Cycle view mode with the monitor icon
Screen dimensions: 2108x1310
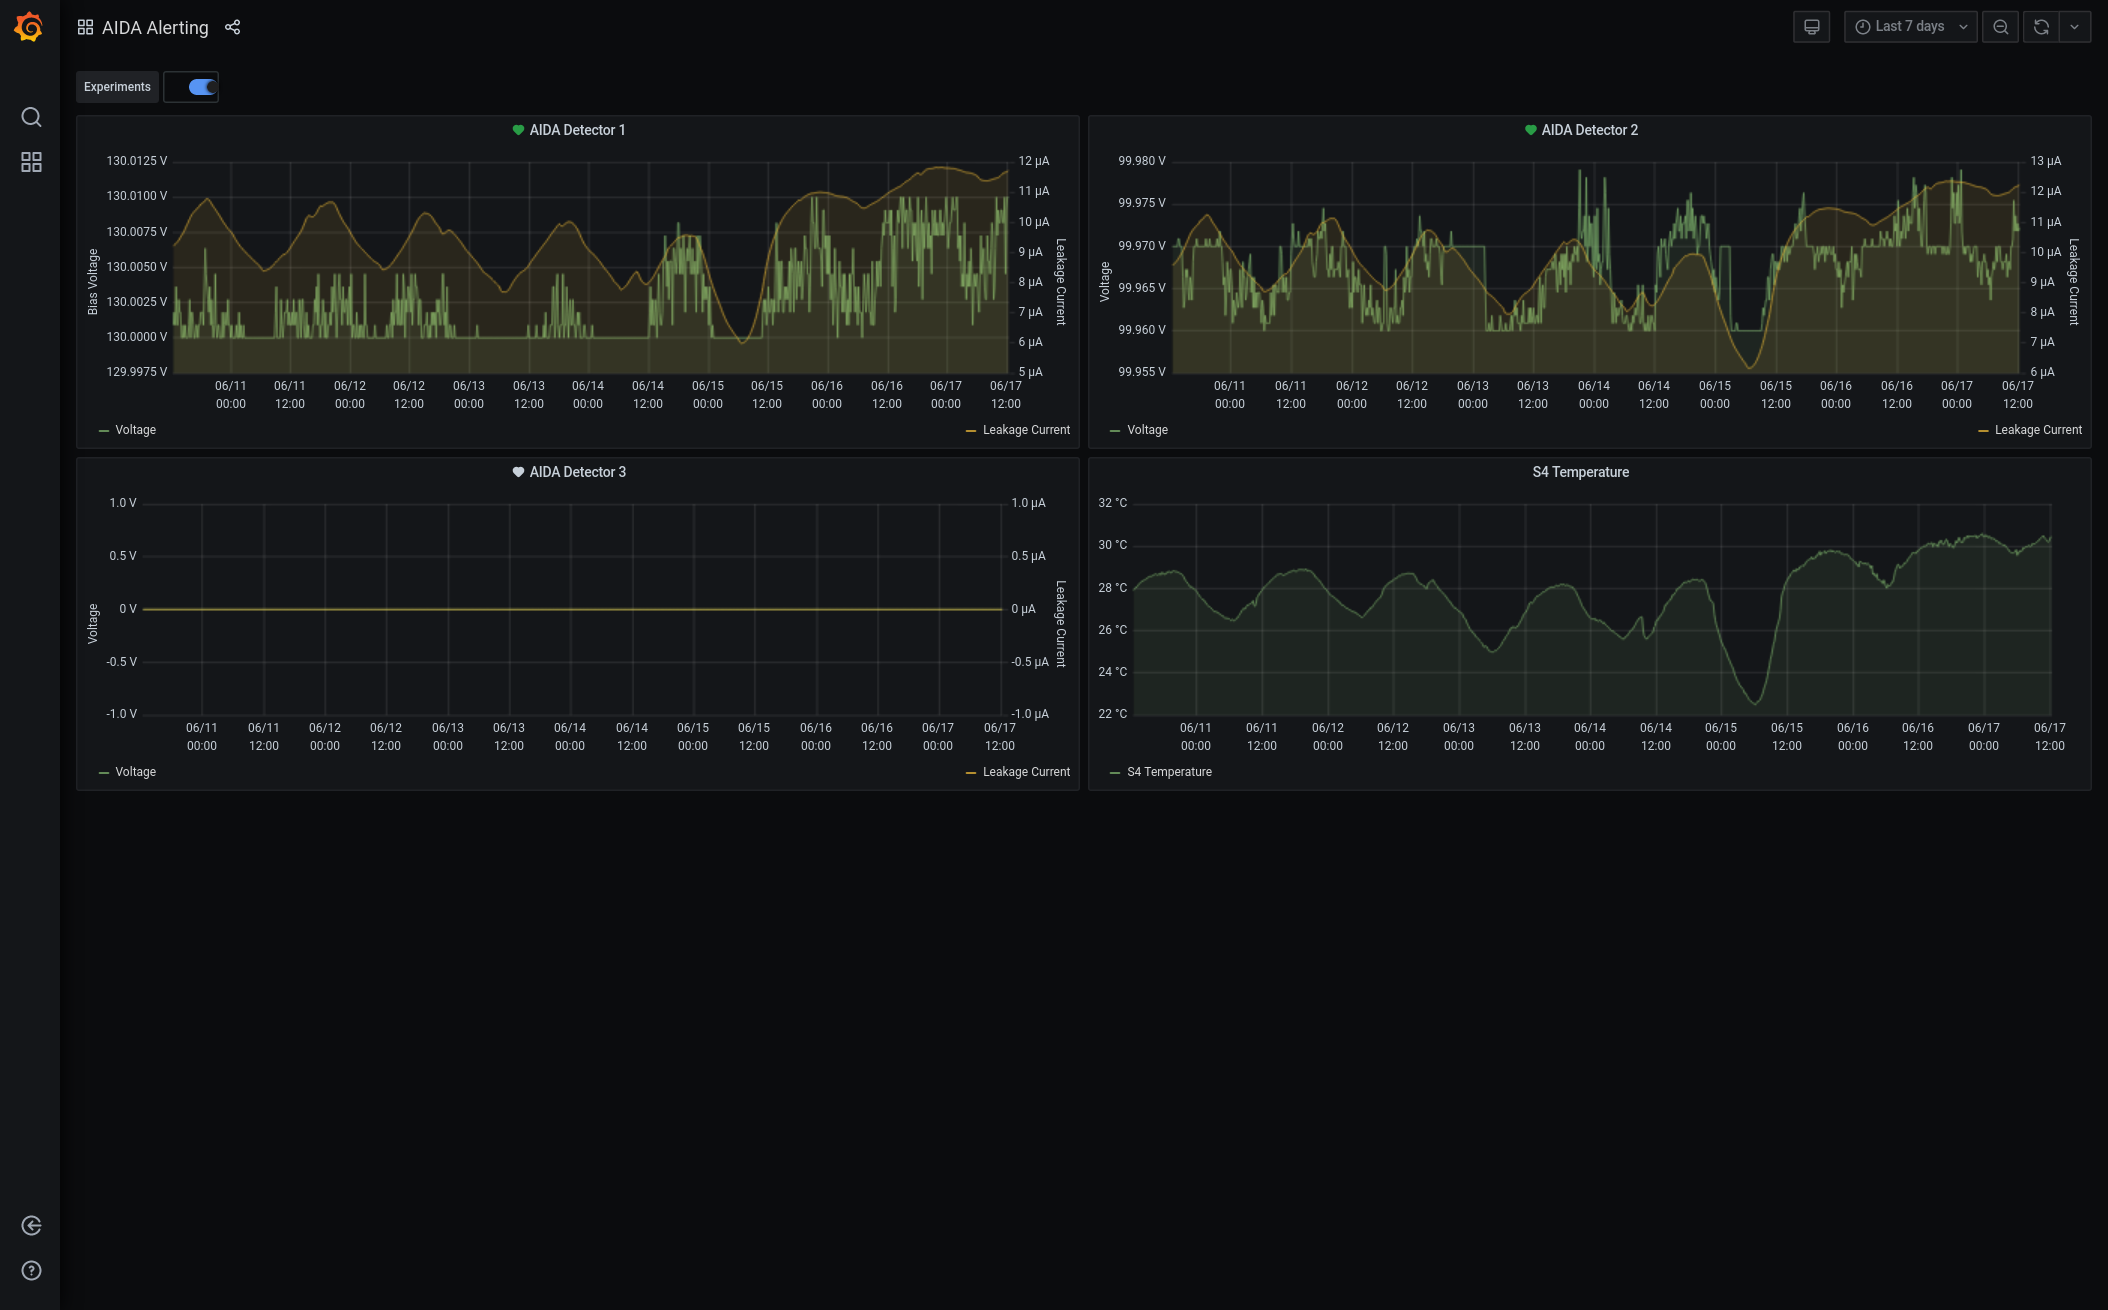pyautogui.click(x=1811, y=27)
